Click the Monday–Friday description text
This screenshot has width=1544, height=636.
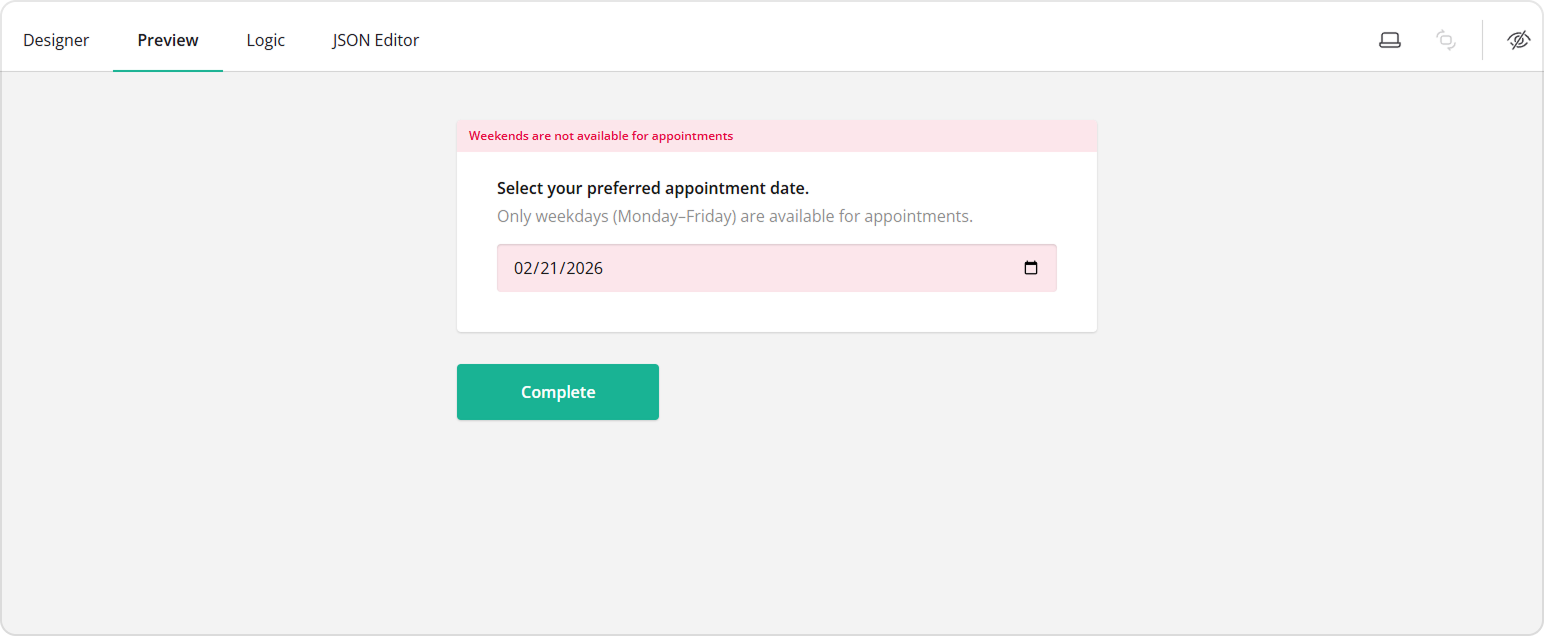734,215
